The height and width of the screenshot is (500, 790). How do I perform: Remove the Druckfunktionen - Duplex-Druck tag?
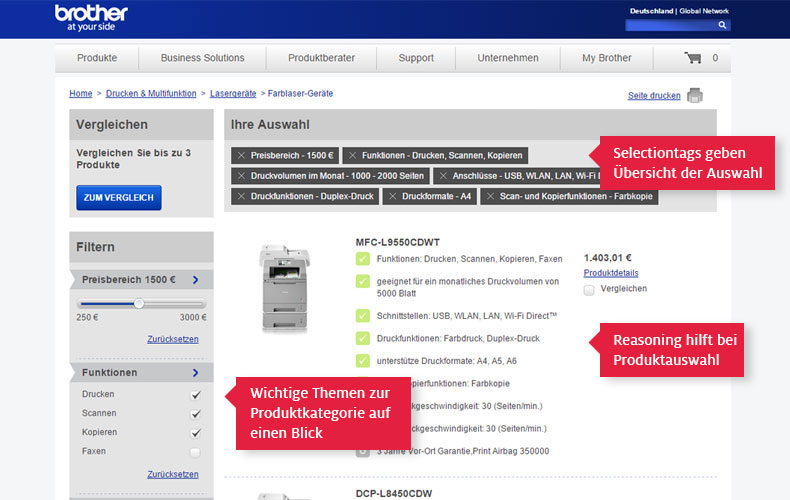point(241,196)
